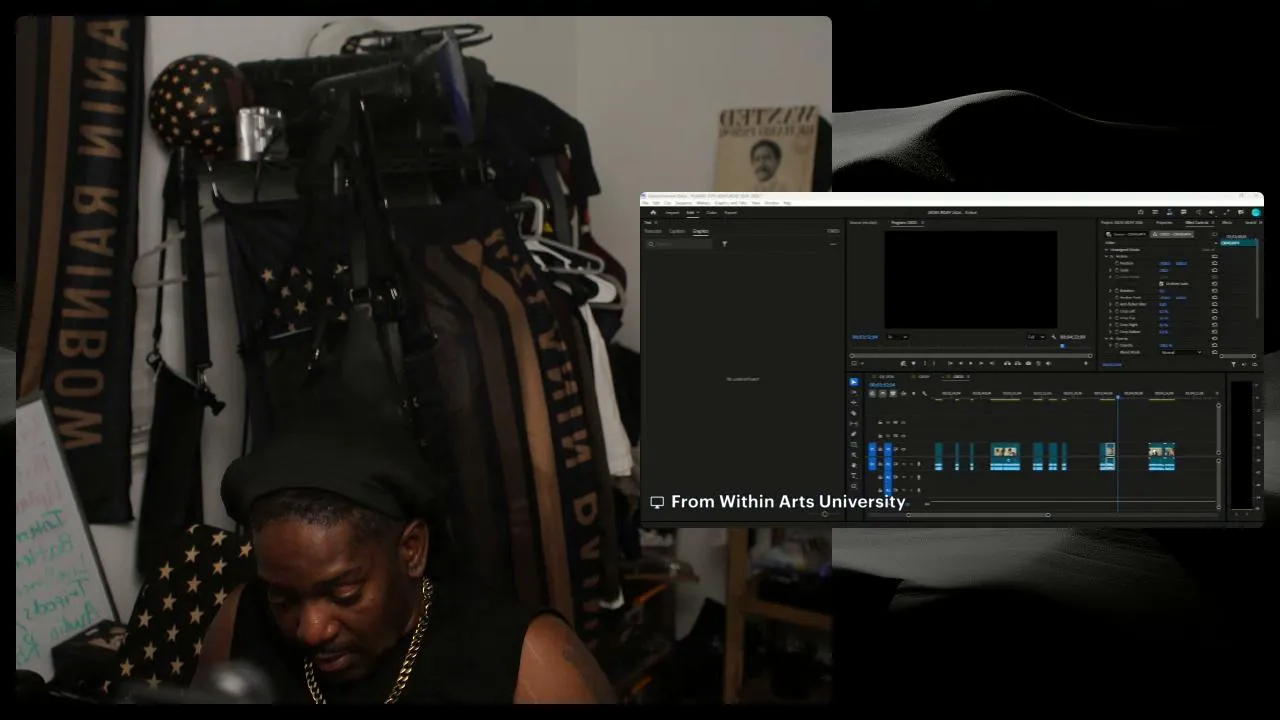Open the Color workspace
Viewport: 1280px width, 720px height.
click(712, 212)
